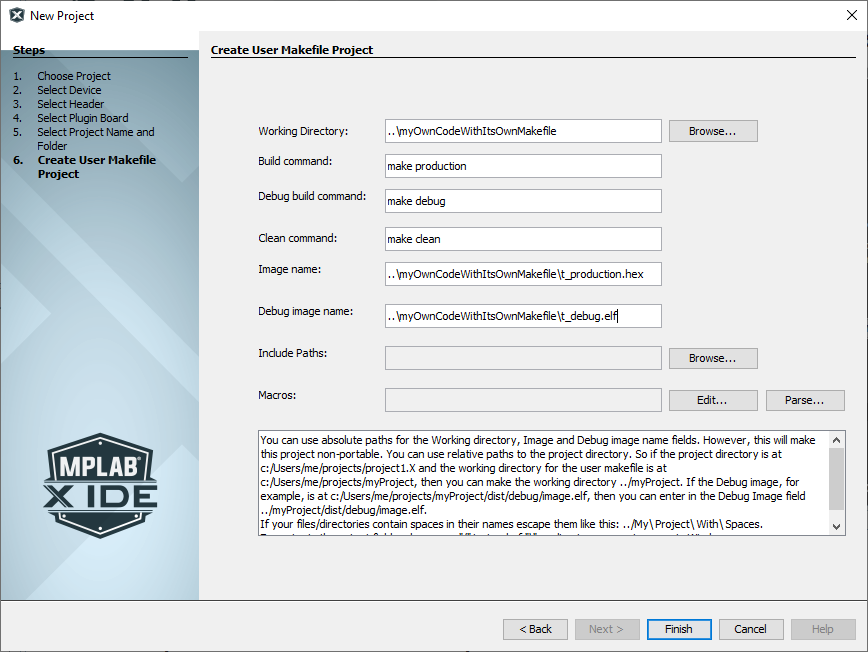This screenshot has height=652, width=868.
Task: Click the Clean command field
Action: click(x=522, y=239)
